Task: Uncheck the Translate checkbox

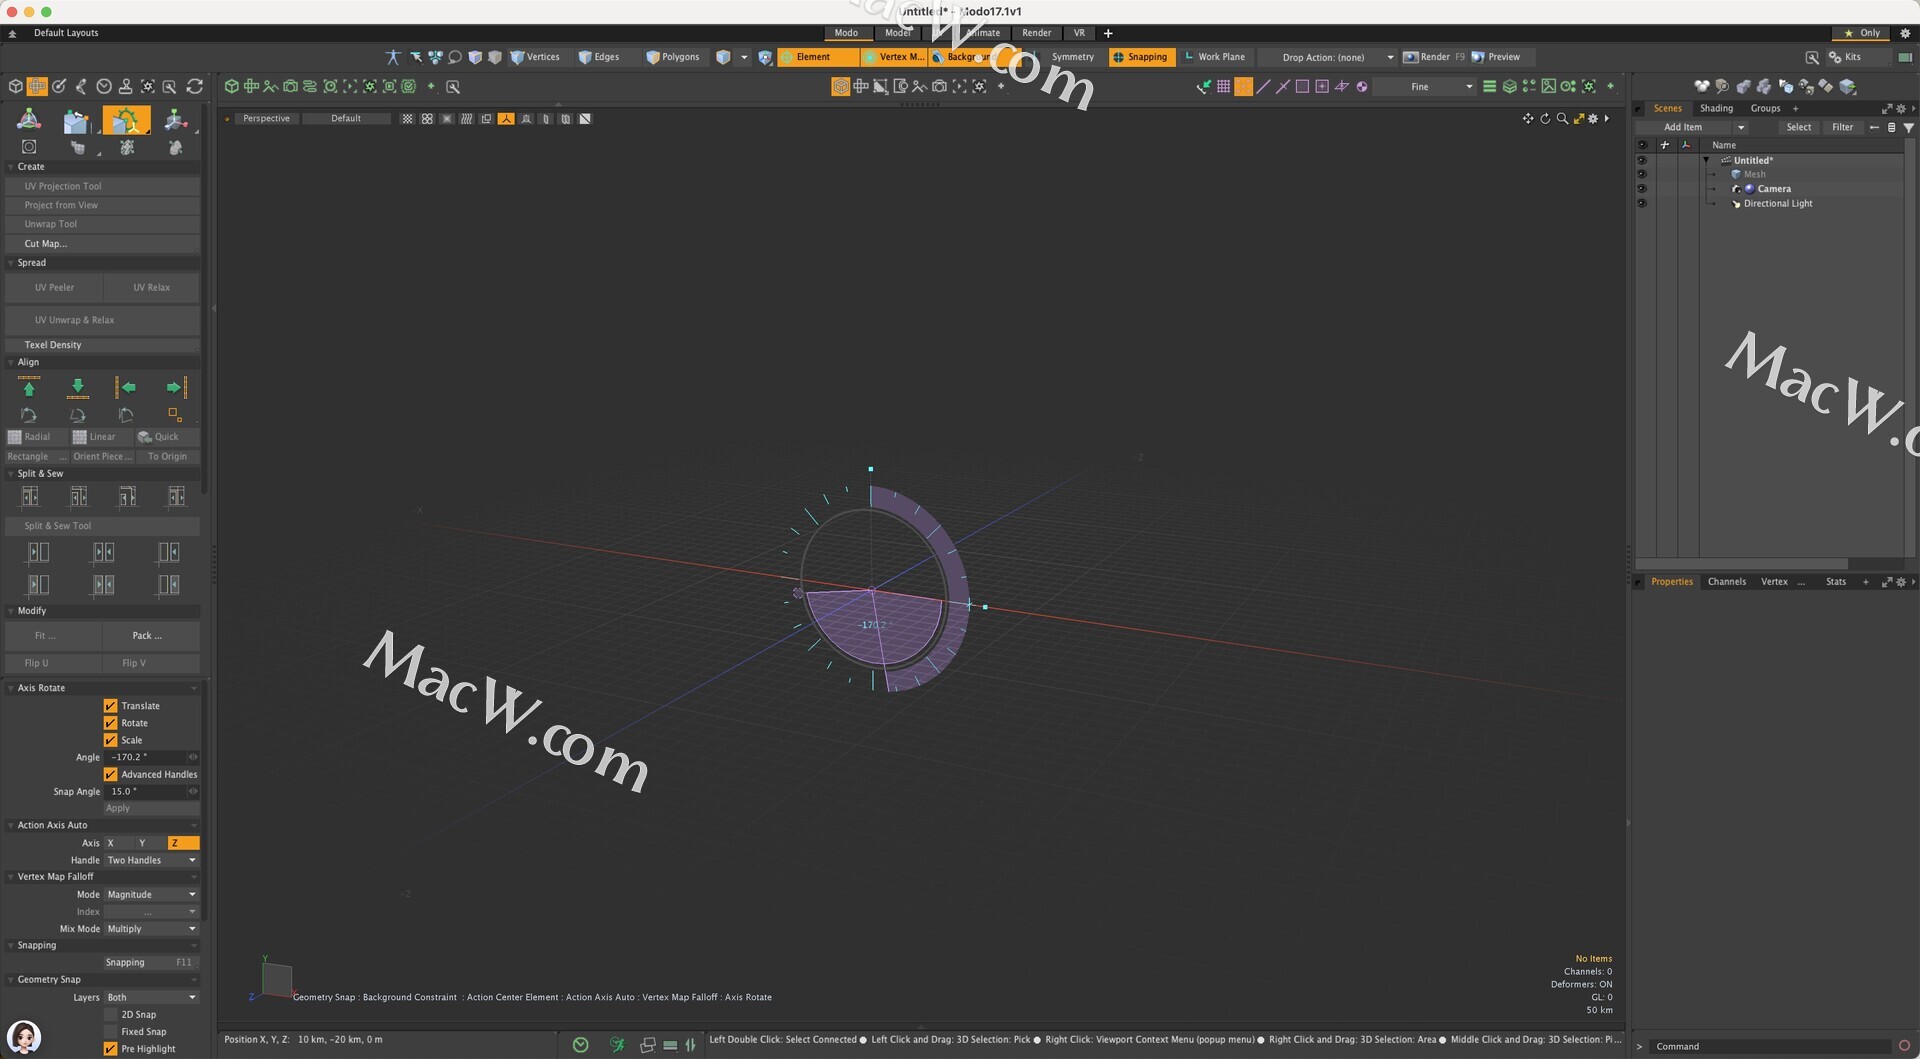Action: pos(111,706)
